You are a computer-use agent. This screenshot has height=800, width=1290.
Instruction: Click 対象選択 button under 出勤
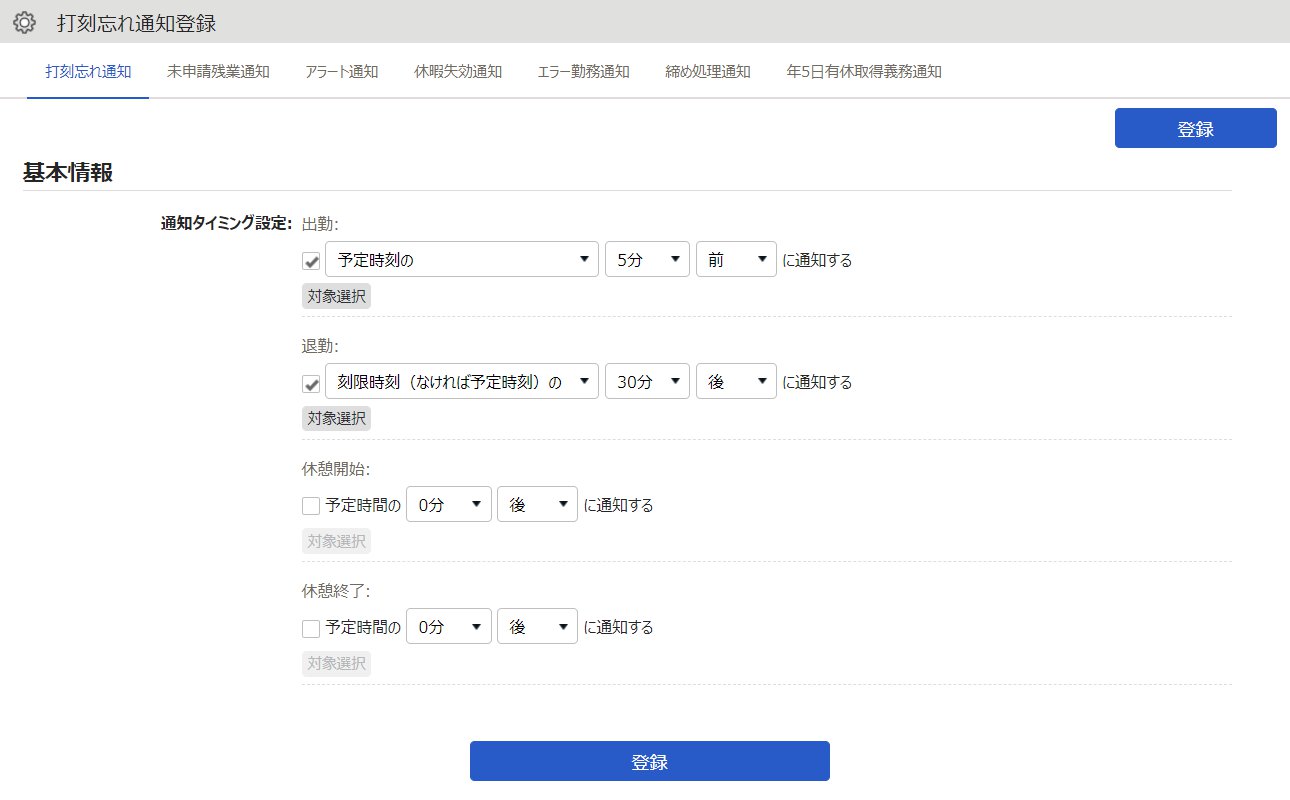(x=336, y=296)
